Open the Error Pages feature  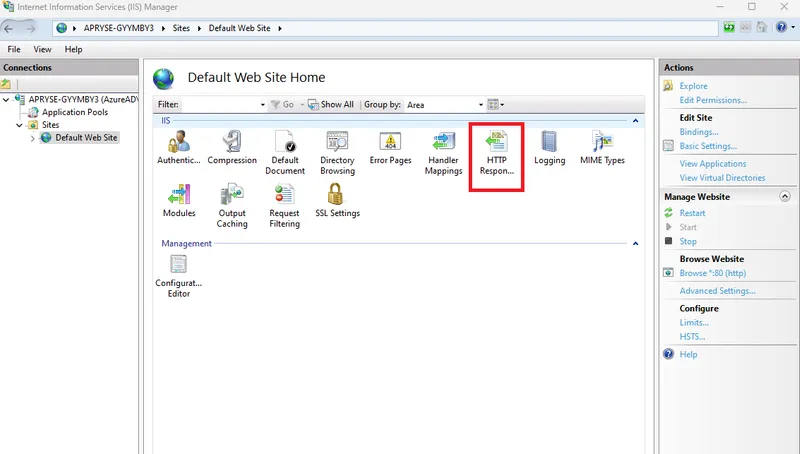[390, 147]
